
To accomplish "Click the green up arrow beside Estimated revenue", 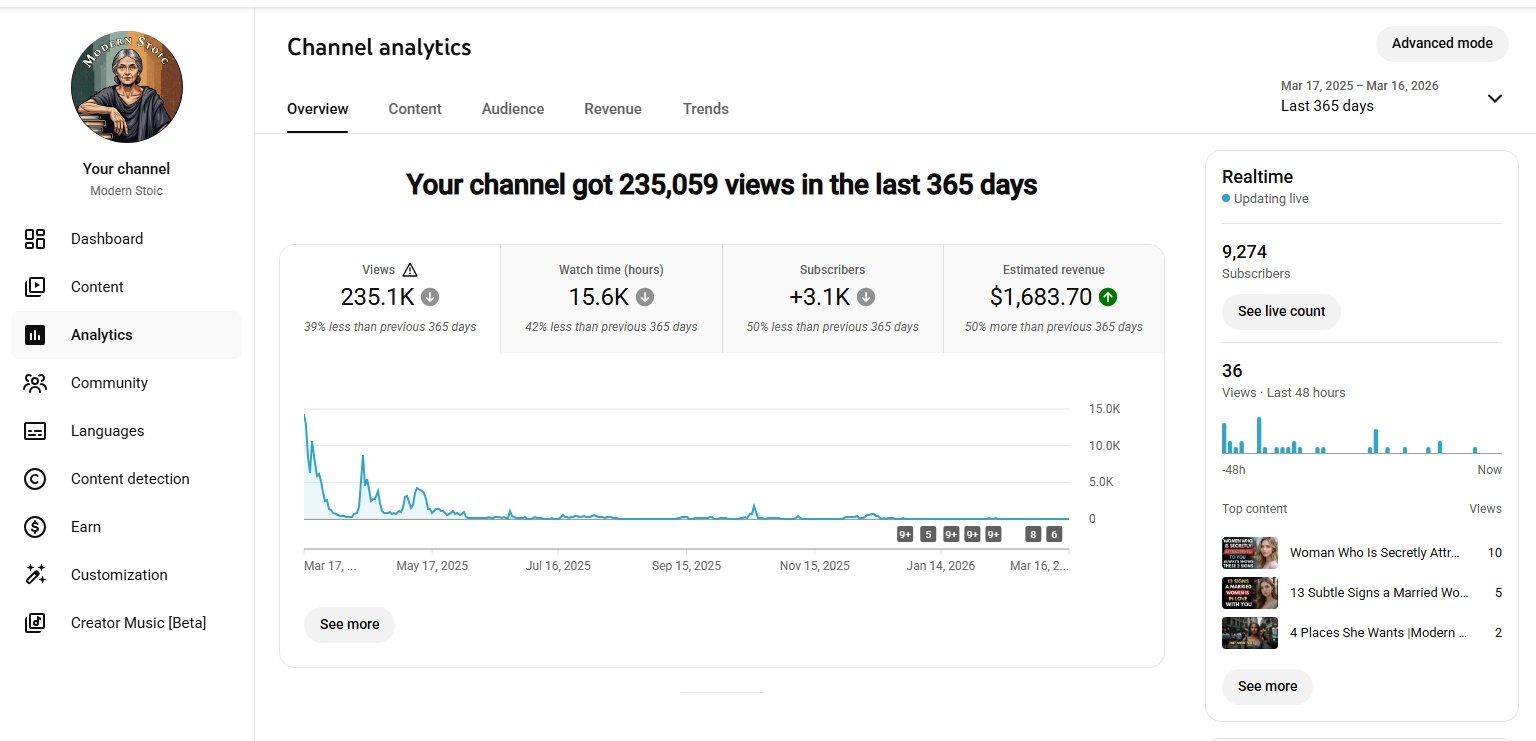I will (x=1107, y=297).
